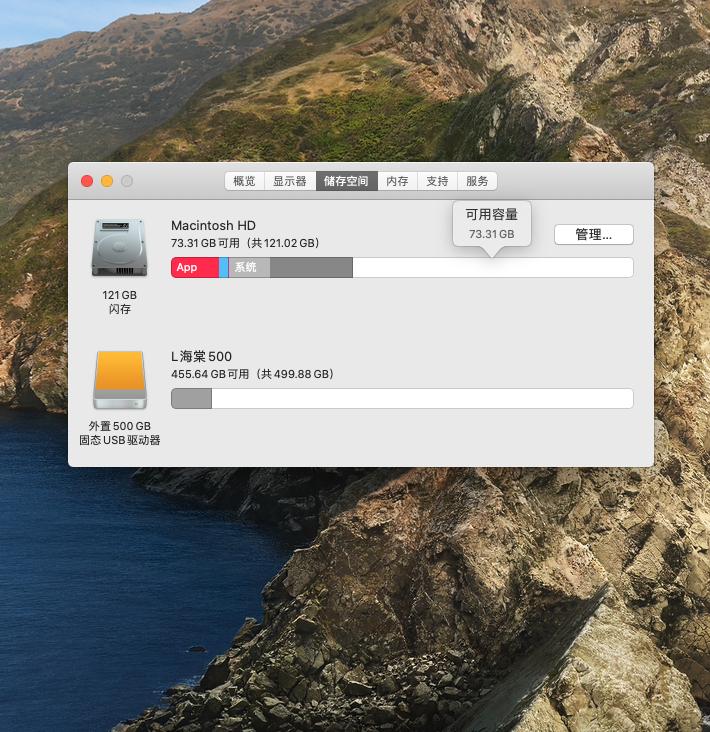Click the L海棠 500 volume name
Image resolution: width=710 pixels, height=732 pixels.
201,357
